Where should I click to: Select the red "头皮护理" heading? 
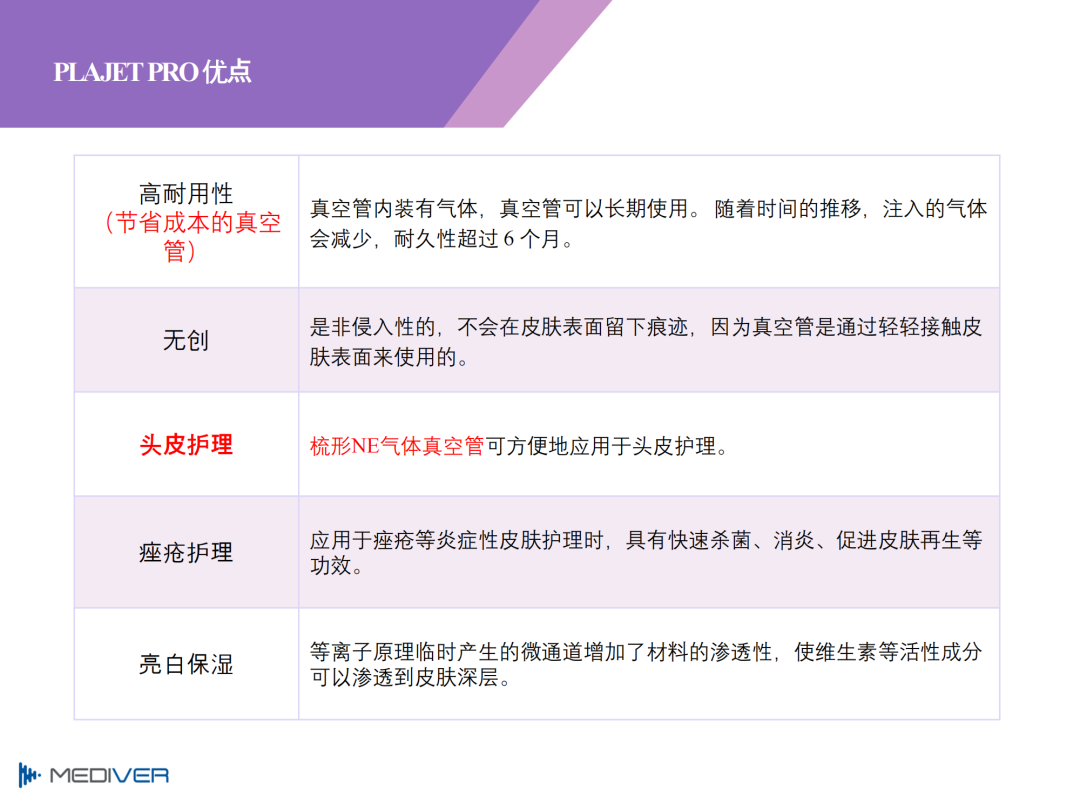click(186, 444)
